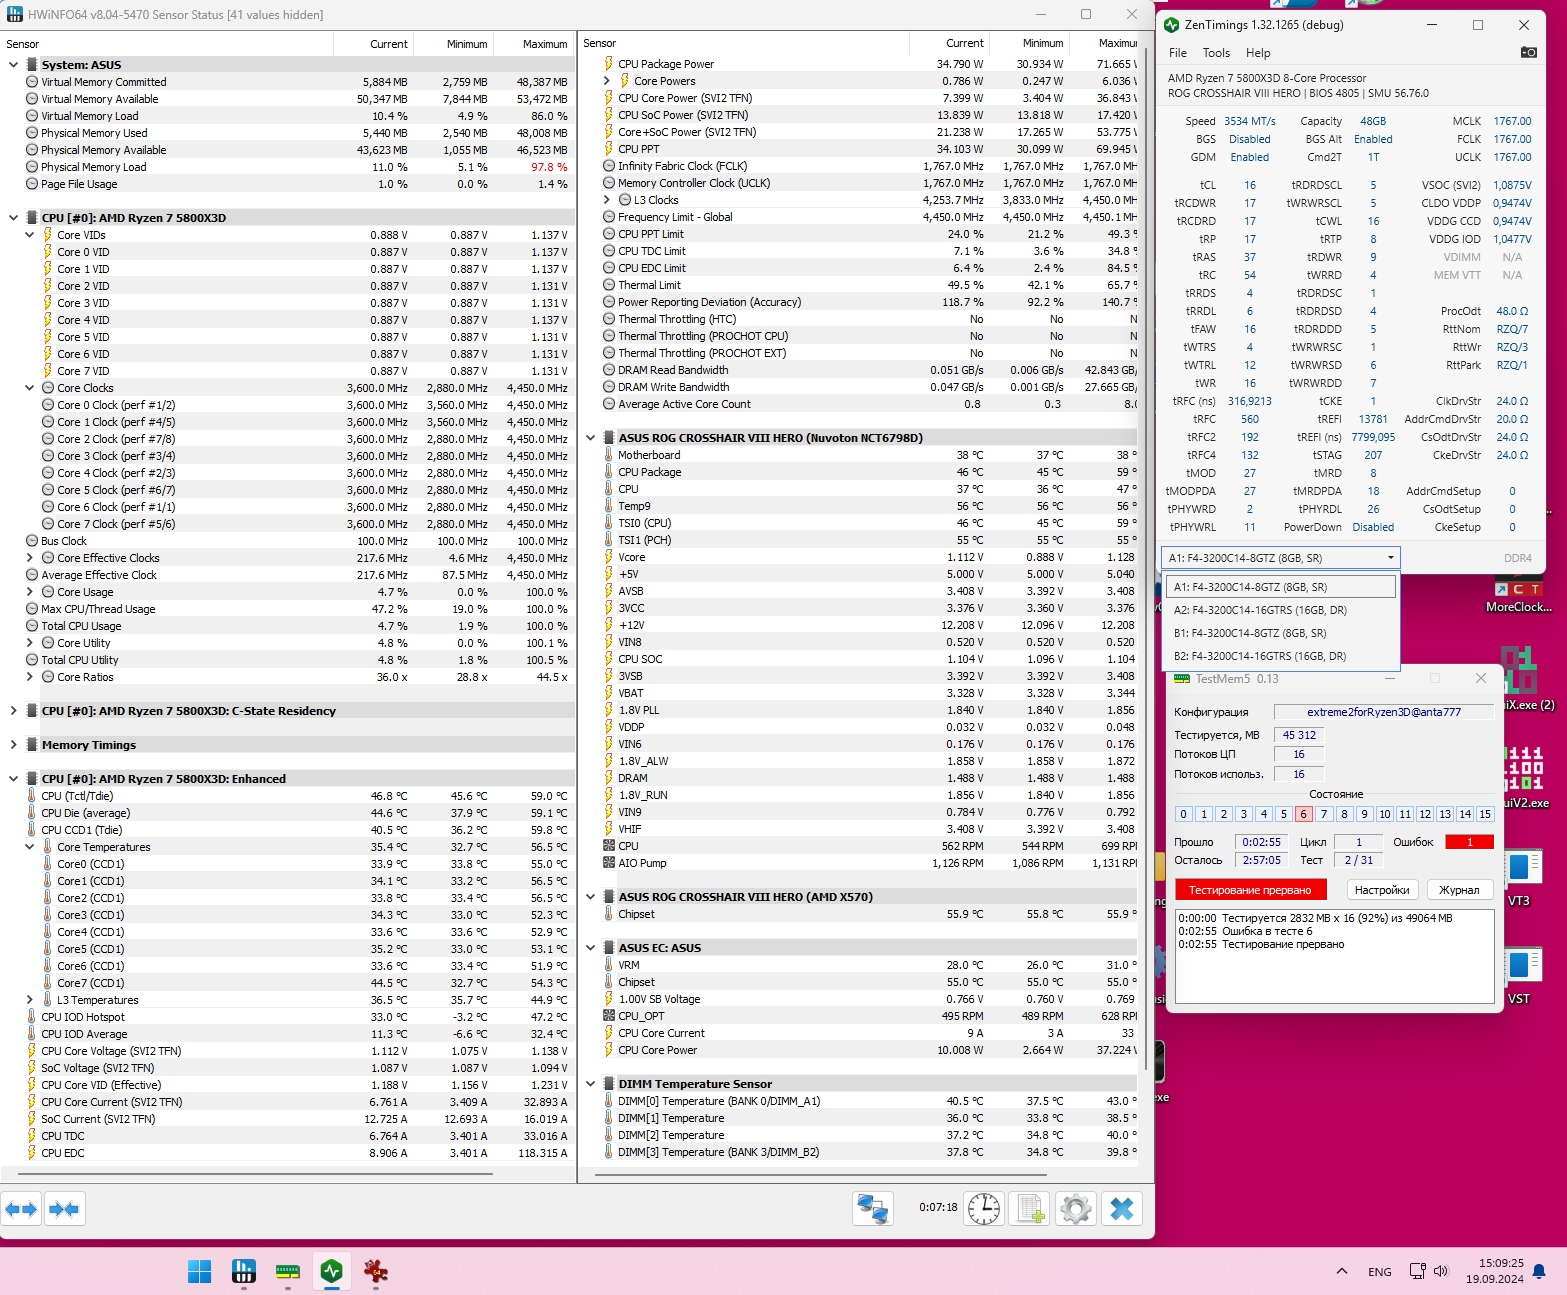1567x1295 pixels.
Task: Collapse the System: ASUS sensor group
Action: [13, 65]
